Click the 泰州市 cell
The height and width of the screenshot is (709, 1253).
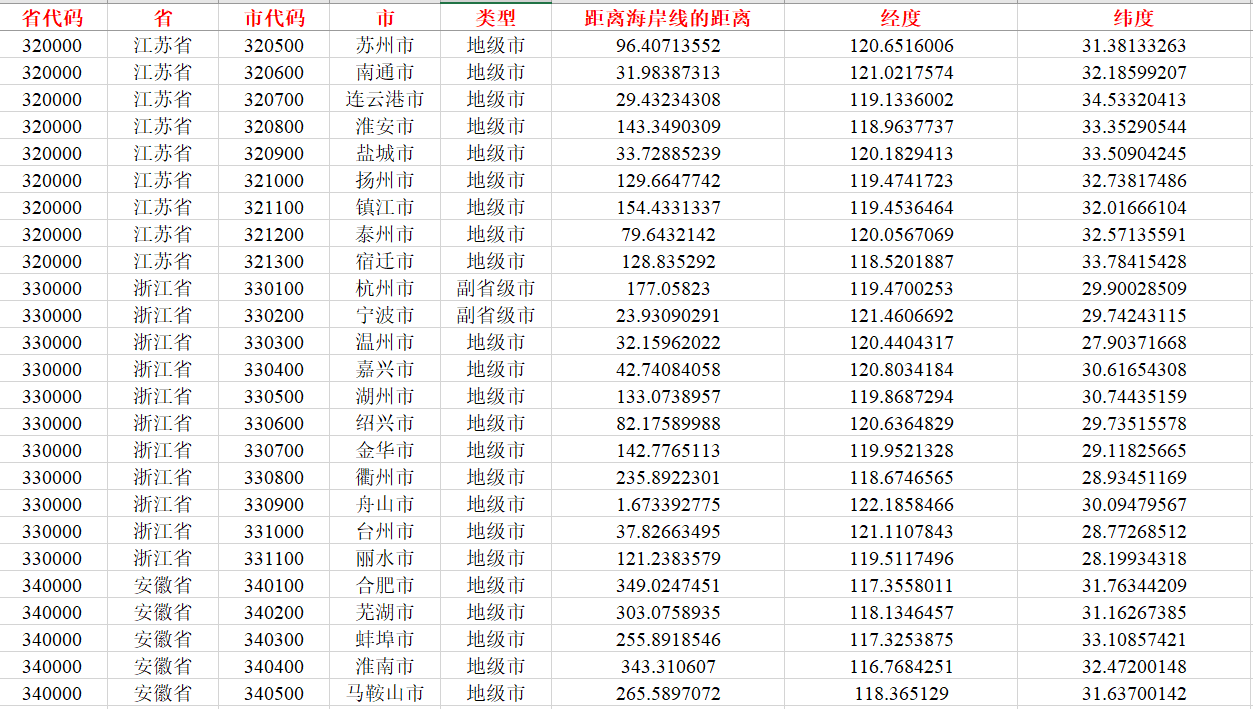tap(385, 234)
